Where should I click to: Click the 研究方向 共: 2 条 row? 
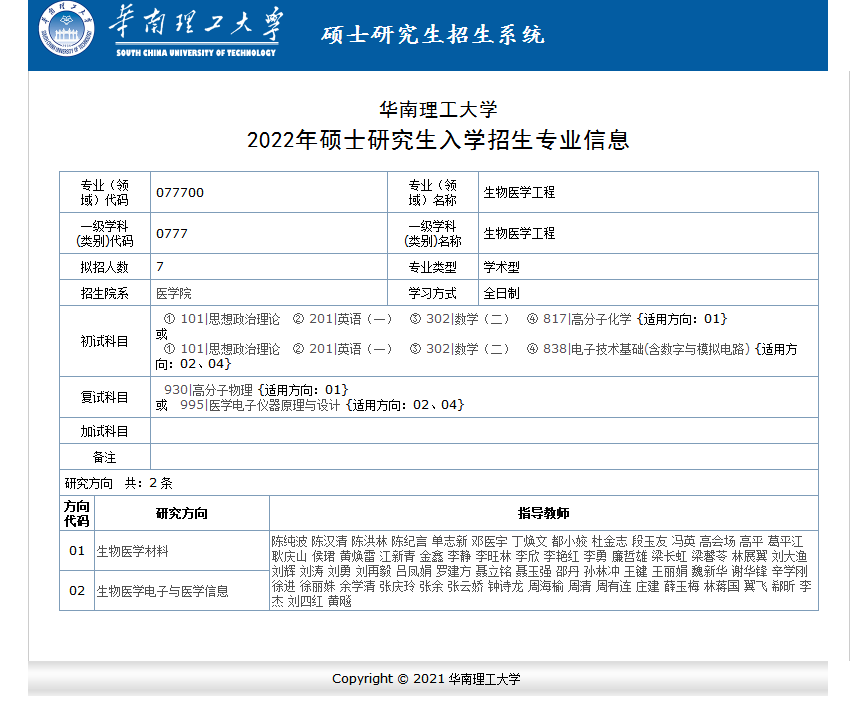(x=439, y=483)
